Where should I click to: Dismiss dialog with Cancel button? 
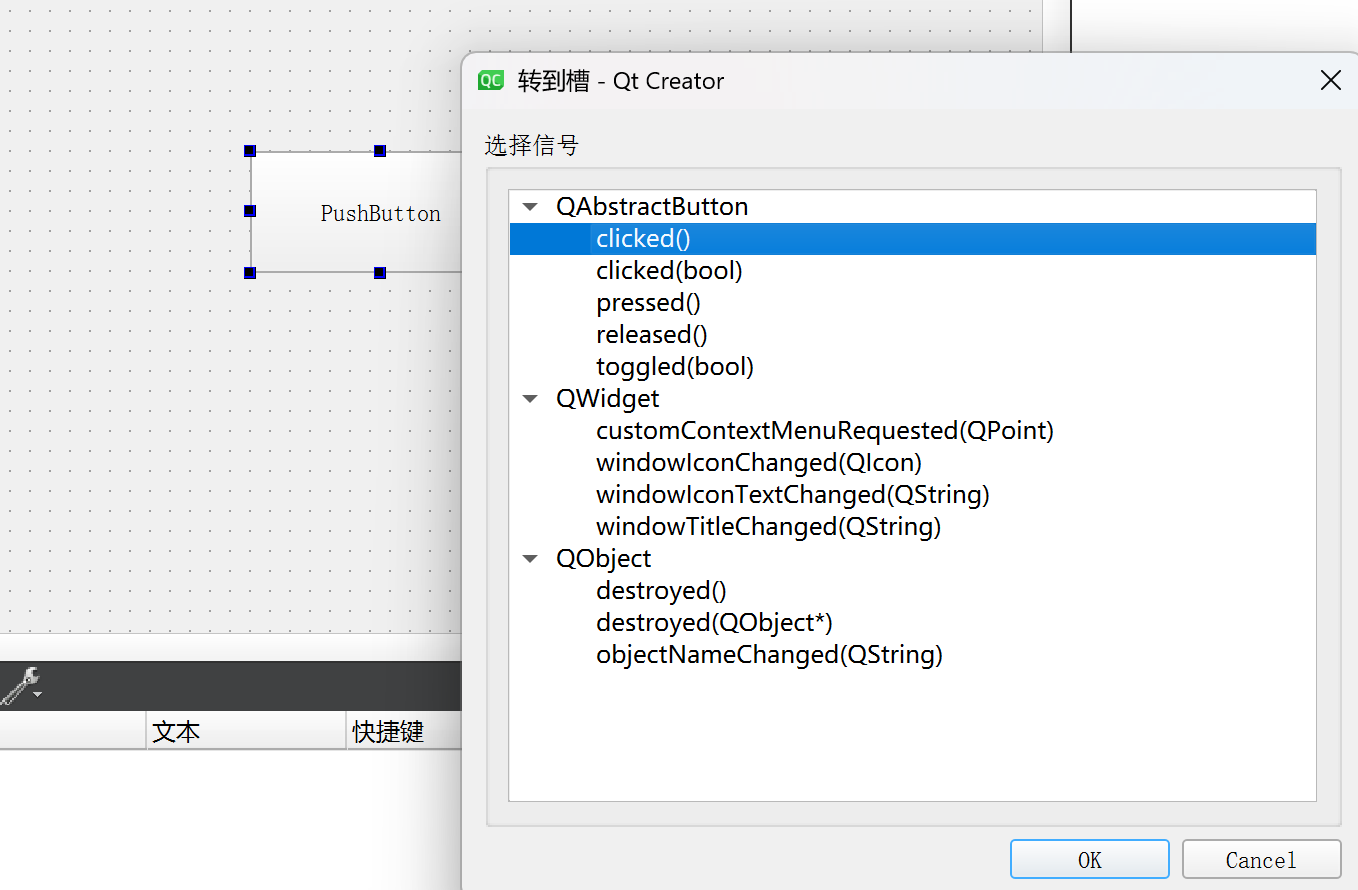1261,860
